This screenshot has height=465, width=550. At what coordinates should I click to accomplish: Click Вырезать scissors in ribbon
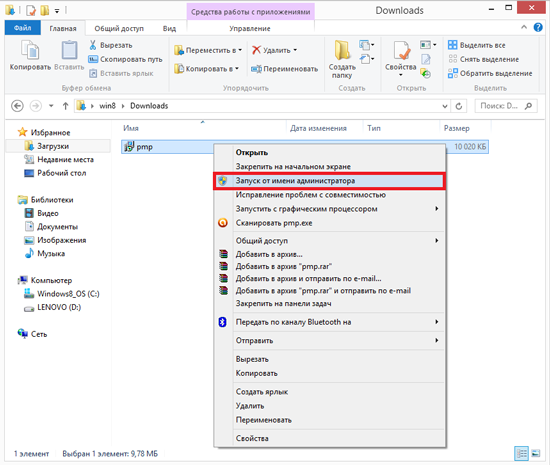(111, 45)
